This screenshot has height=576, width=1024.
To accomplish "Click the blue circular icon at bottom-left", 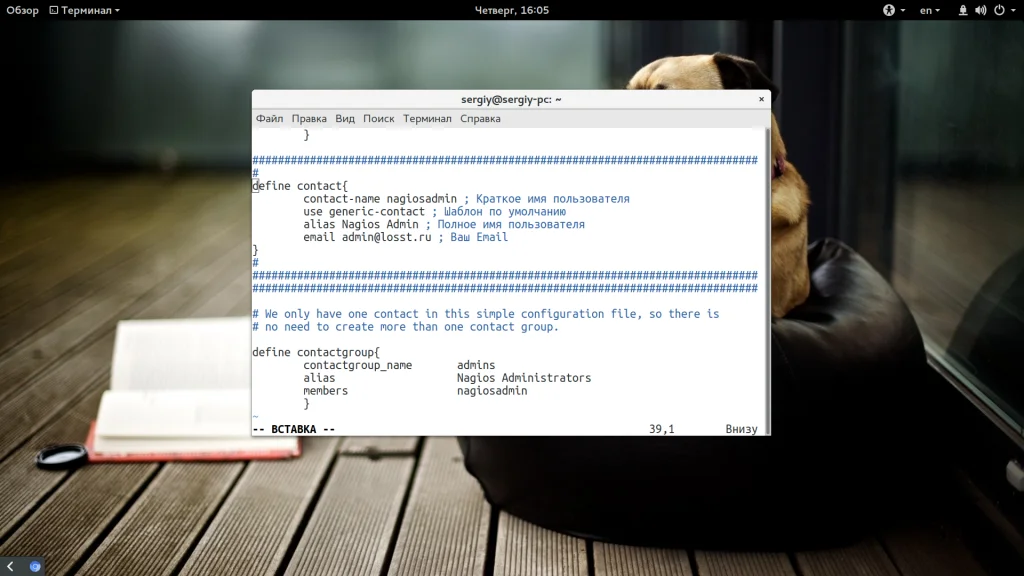I will [x=35, y=566].
